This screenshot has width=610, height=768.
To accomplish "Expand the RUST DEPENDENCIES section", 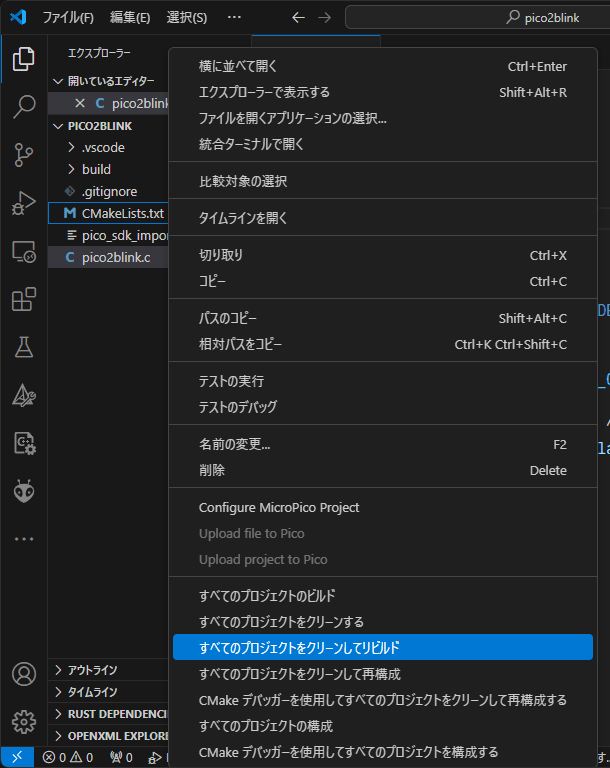I will click(x=108, y=714).
